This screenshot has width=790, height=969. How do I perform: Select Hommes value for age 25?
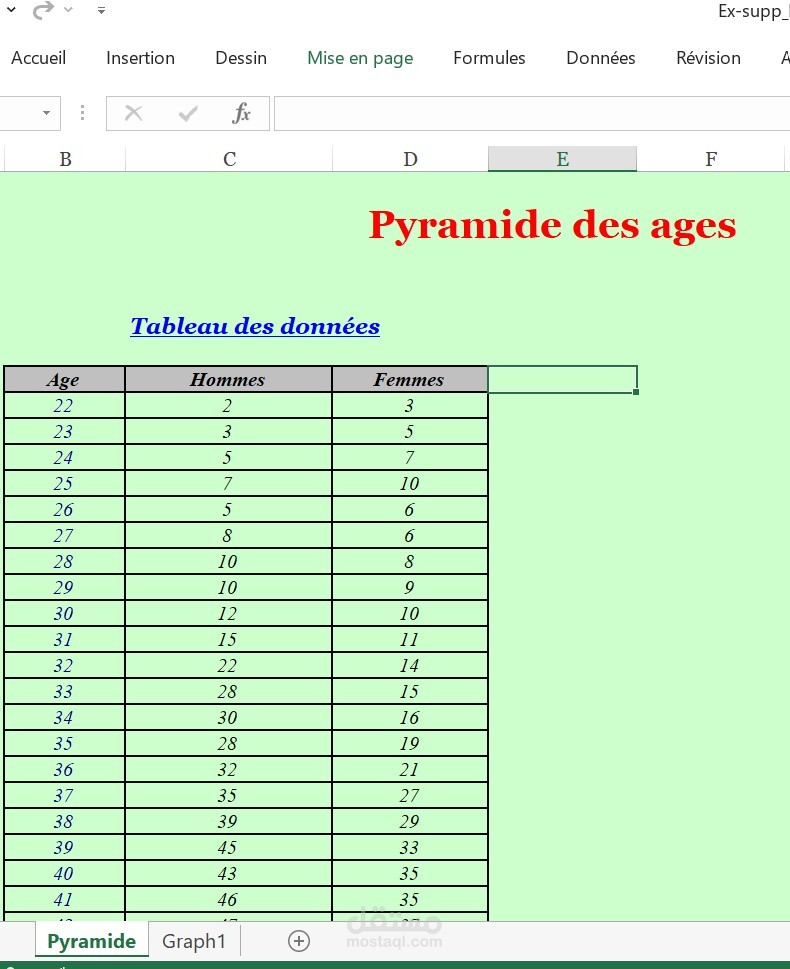tap(228, 483)
